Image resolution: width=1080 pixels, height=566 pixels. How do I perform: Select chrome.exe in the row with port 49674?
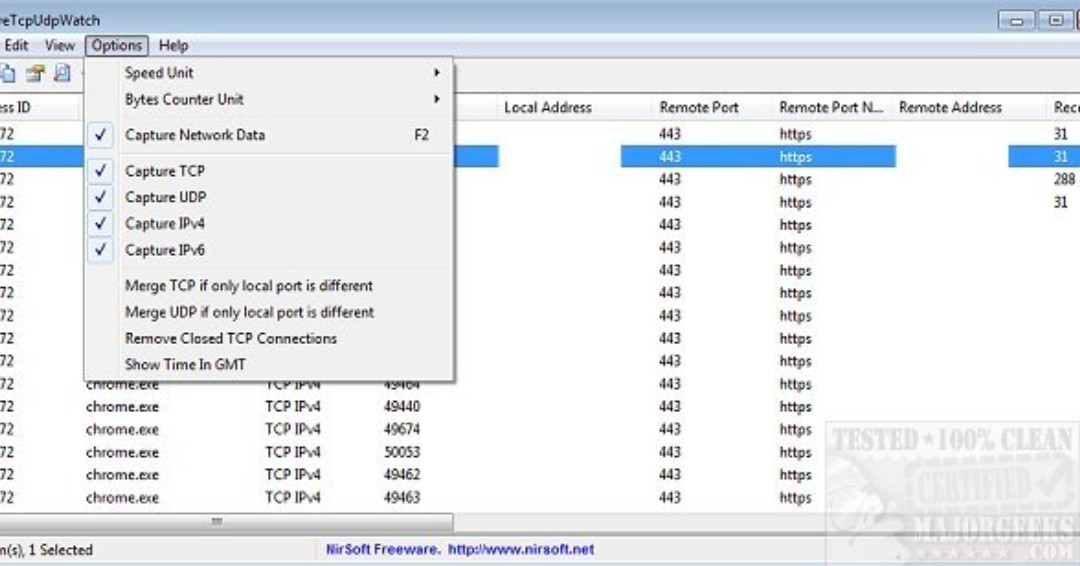point(123,430)
